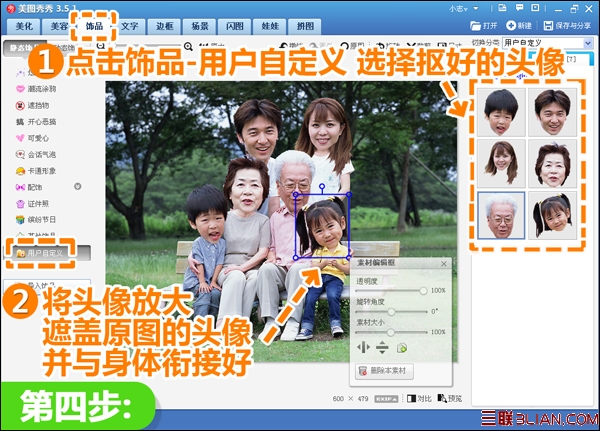Click the zoom magnifier icon in toolbar
This screenshot has height=431, width=600.
pyautogui.click(x=188, y=46)
